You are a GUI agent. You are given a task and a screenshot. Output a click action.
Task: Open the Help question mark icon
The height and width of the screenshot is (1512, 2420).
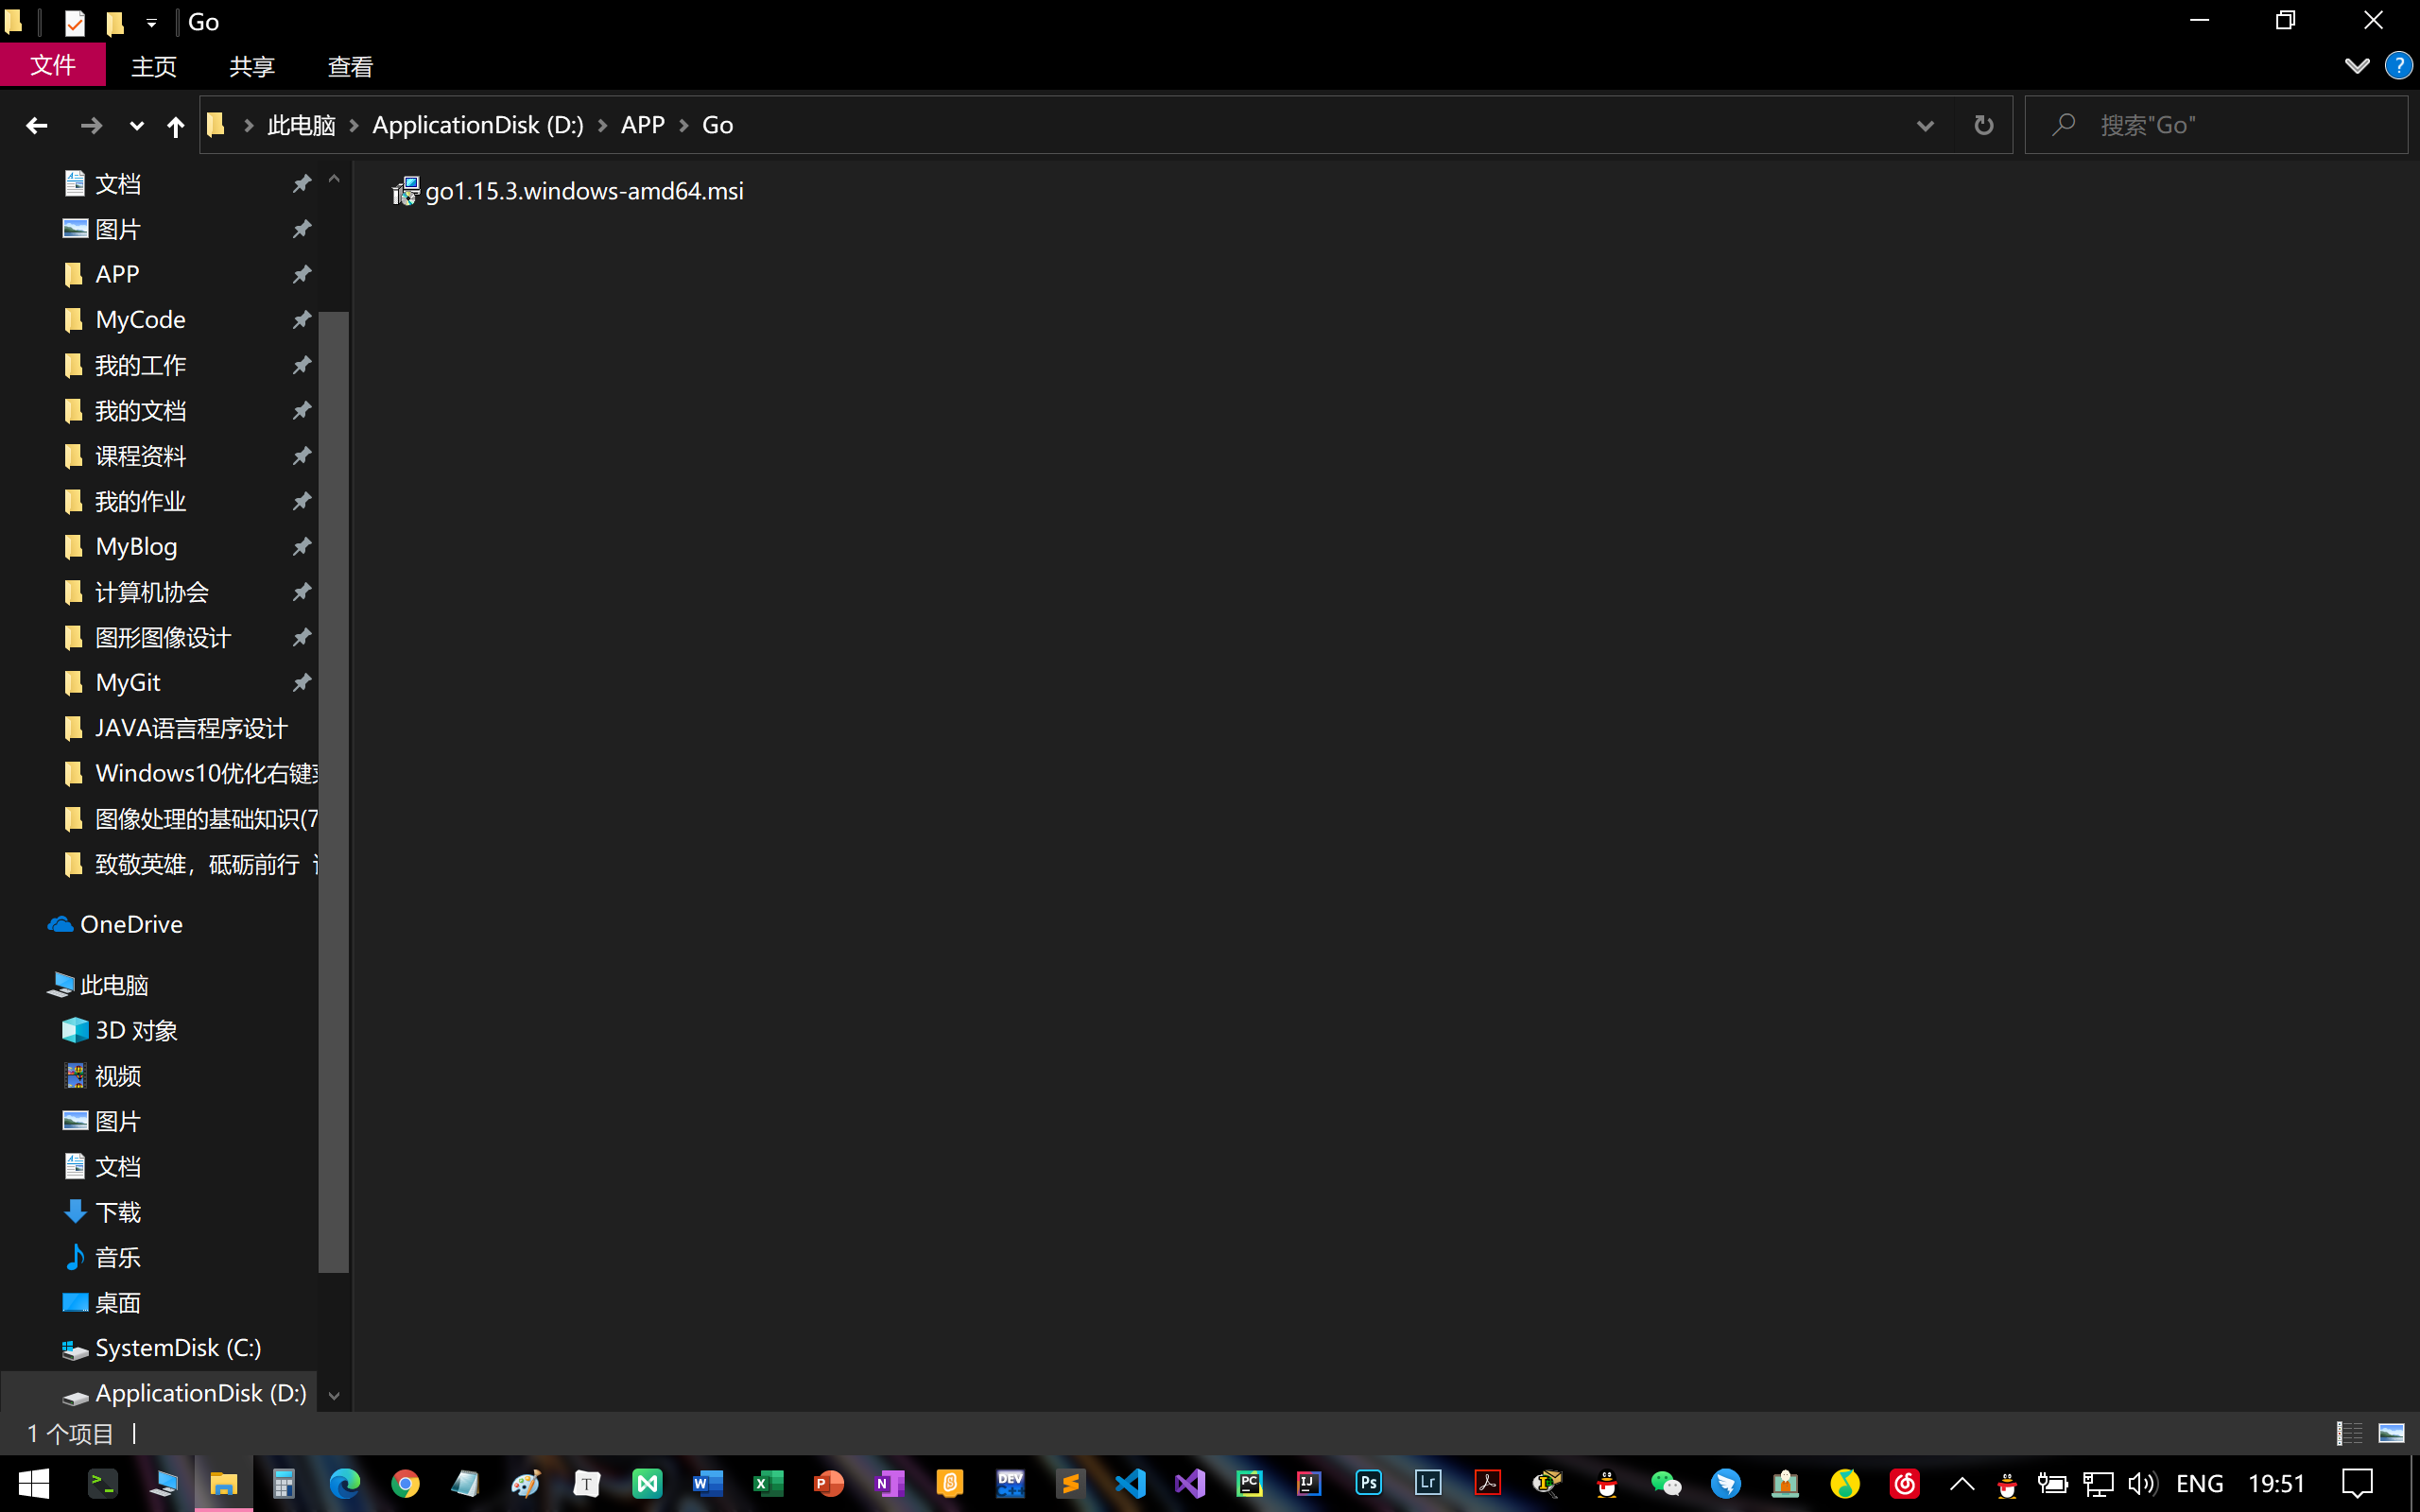point(2397,66)
